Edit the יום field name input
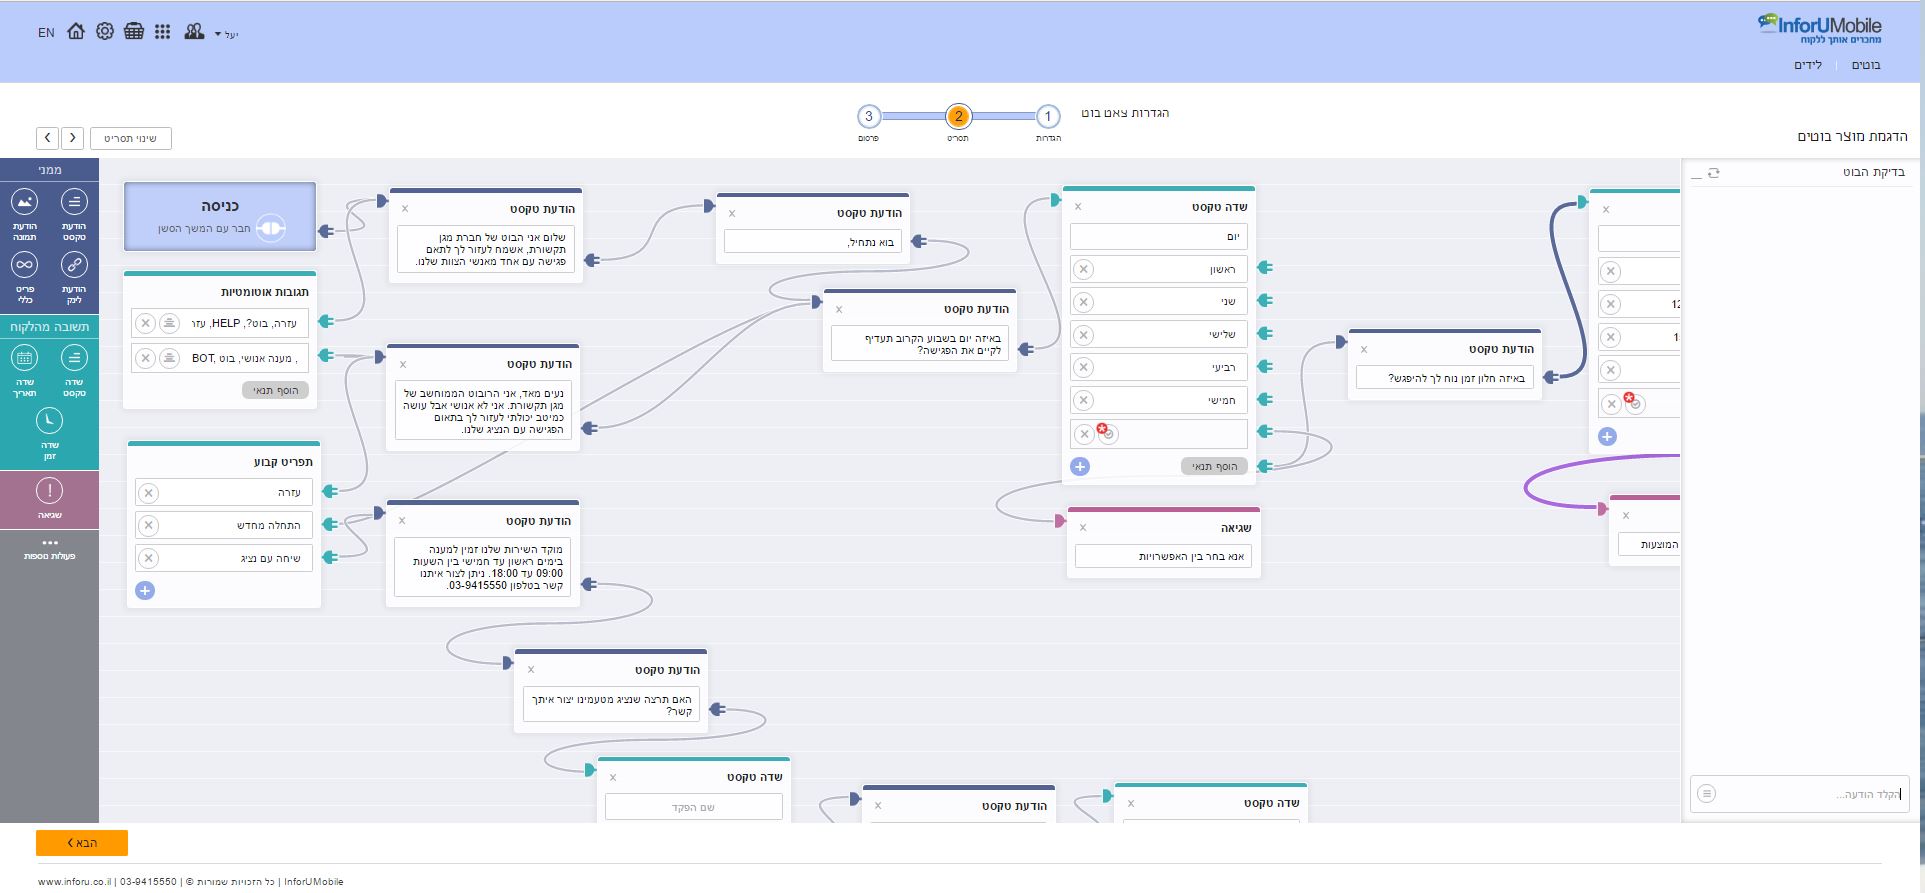 click(x=1159, y=237)
